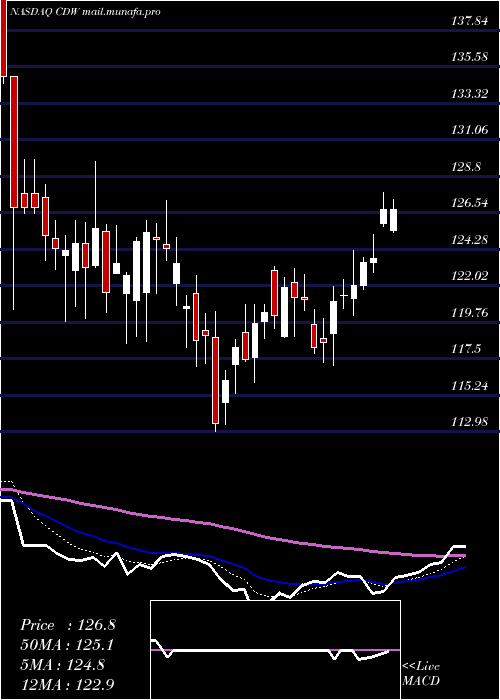Click the Price : 126.8 readout
The height and width of the screenshot is (700, 500).
[68, 625]
